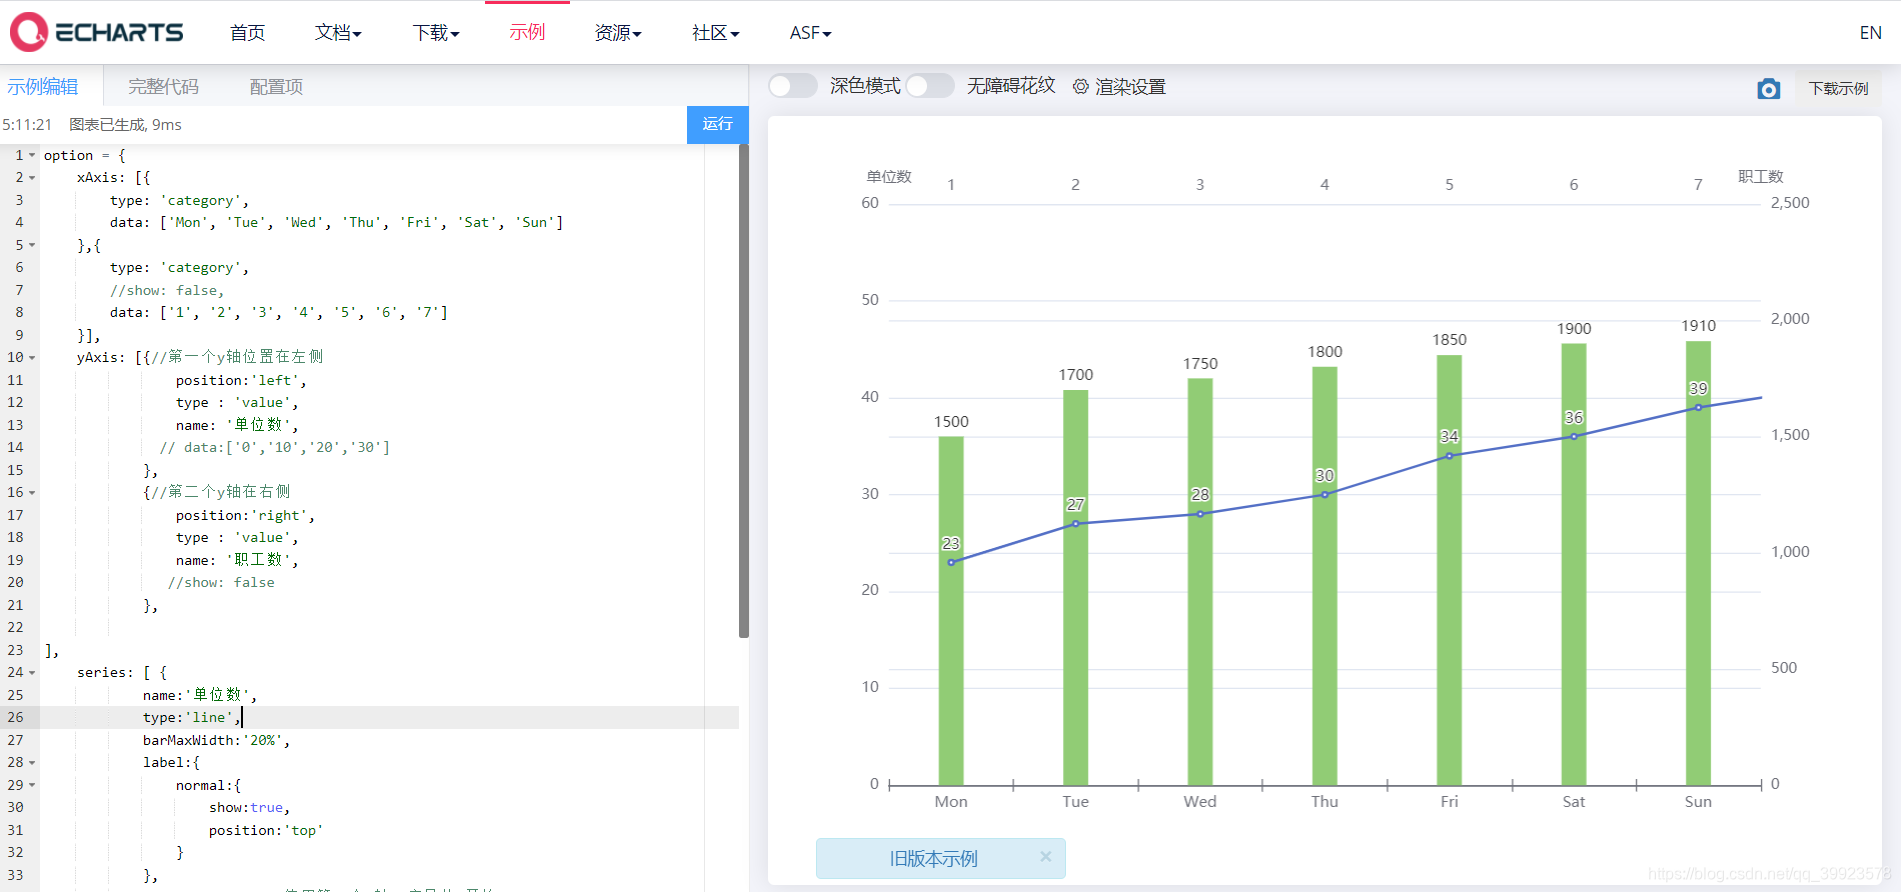Viewport: 1901px width, 892px height.
Task: Click code line 27 barMaxWidth:'20%'
Action: 216,741
